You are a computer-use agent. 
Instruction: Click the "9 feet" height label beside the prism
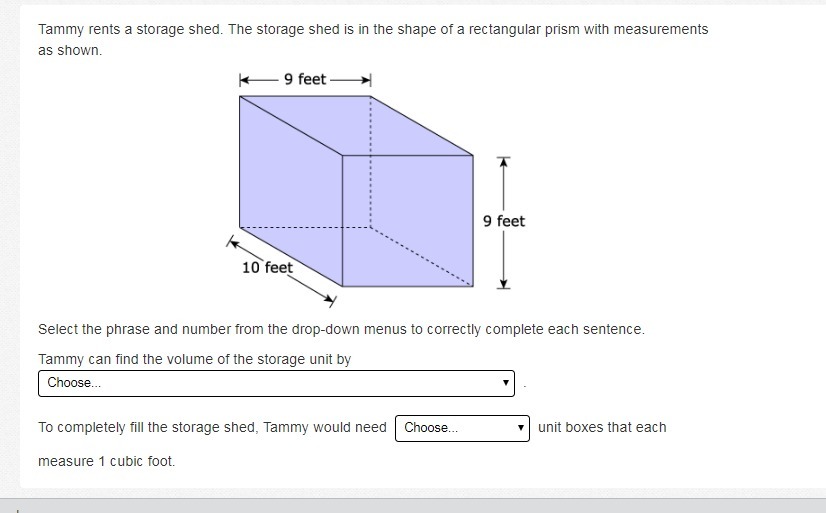[504, 221]
